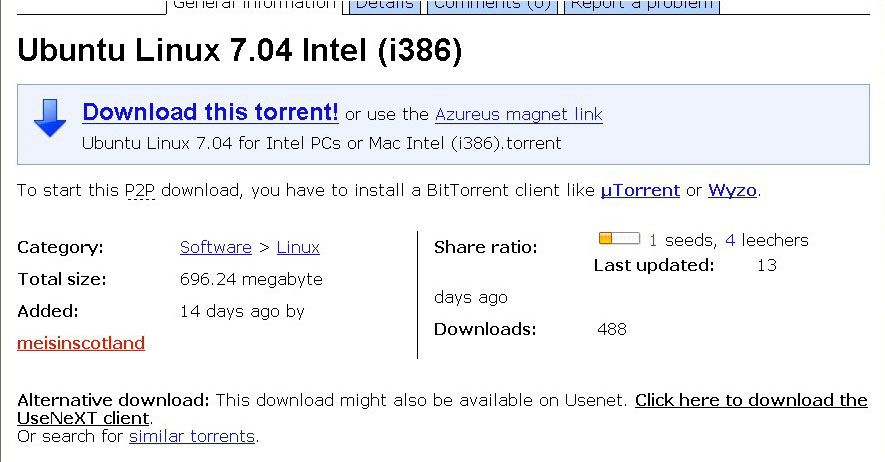View uploader meisinscotland's profile
This screenshot has width=885, height=462.
pos(81,343)
